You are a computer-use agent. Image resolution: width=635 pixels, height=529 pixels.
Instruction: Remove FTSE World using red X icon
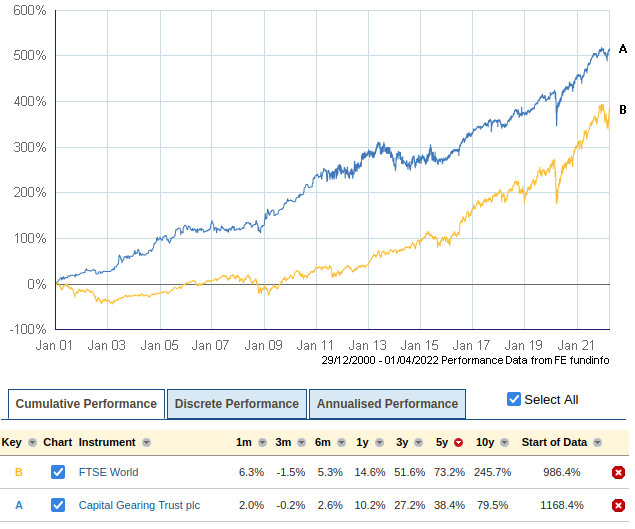coord(618,472)
